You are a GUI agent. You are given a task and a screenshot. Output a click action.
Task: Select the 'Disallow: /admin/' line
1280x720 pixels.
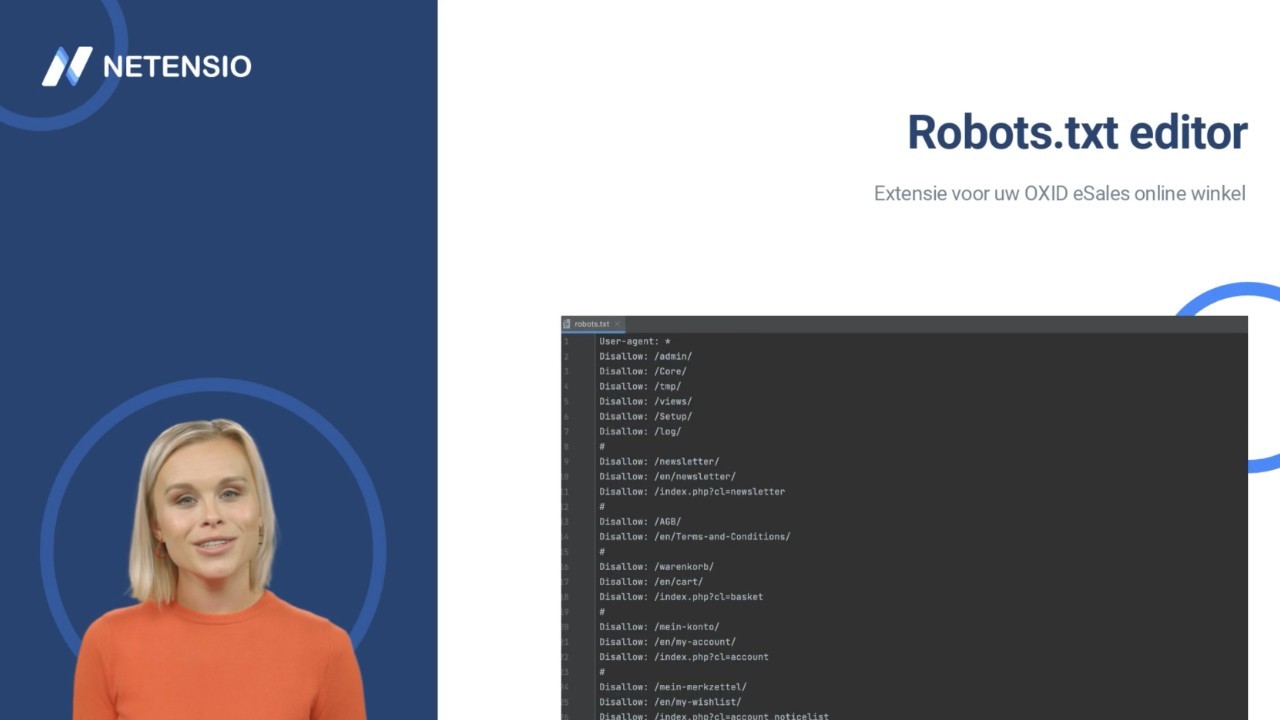pyautogui.click(x=645, y=356)
